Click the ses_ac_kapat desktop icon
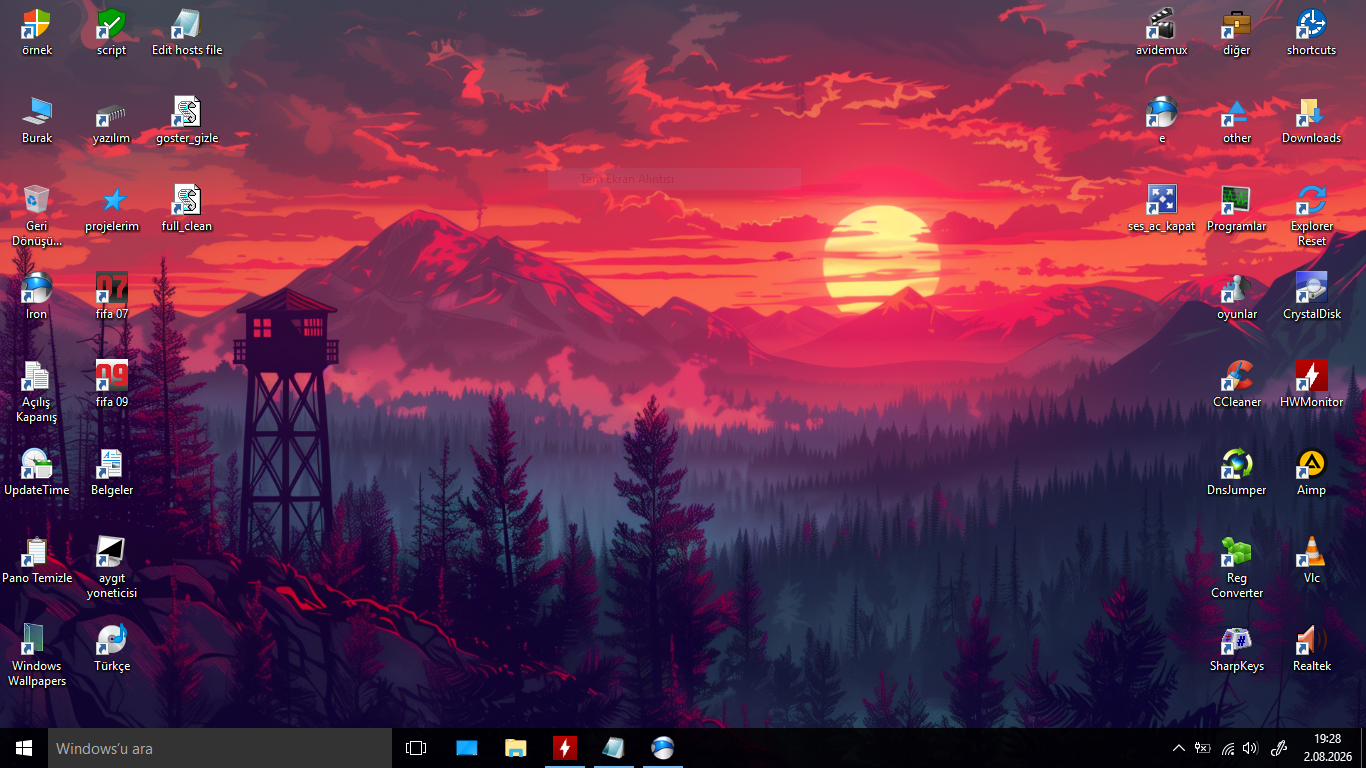The width and height of the screenshot is (1366, 768). click(1161, 208)
